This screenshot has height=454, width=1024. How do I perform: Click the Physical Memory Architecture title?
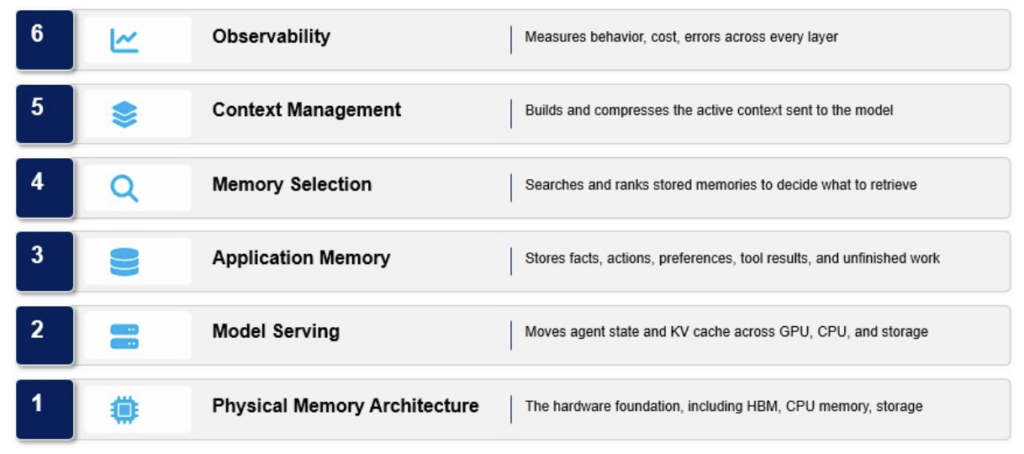345,406
